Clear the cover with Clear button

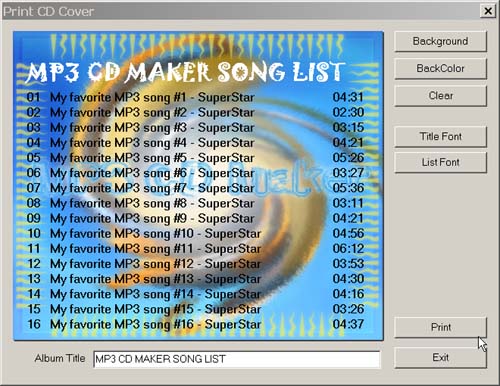pos(440,96)
